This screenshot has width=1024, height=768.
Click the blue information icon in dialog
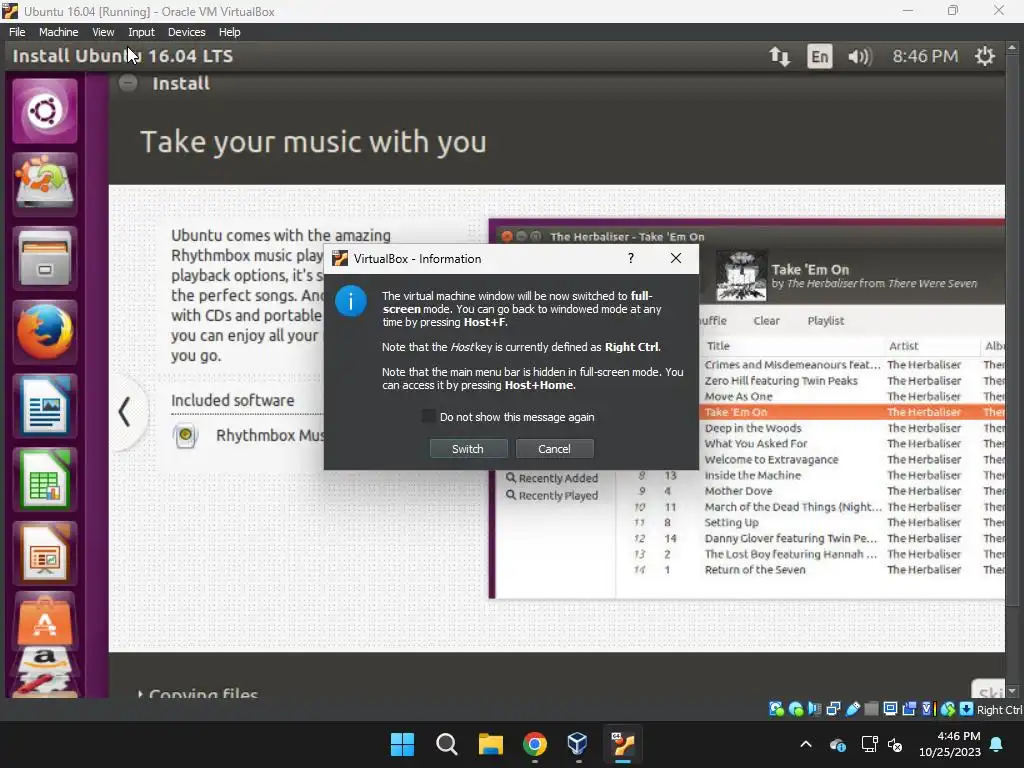click(x=351, y=301)
